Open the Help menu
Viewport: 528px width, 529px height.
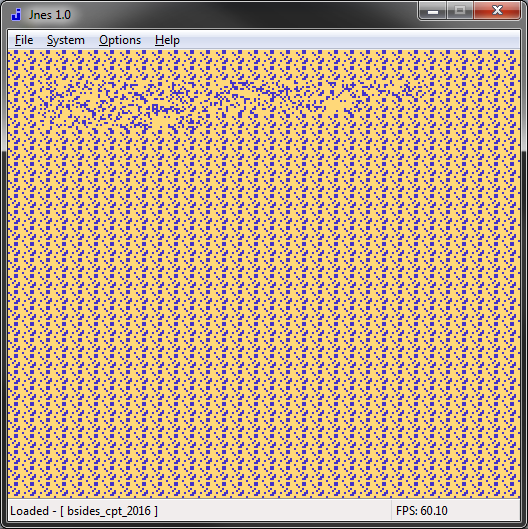point(167,40)
